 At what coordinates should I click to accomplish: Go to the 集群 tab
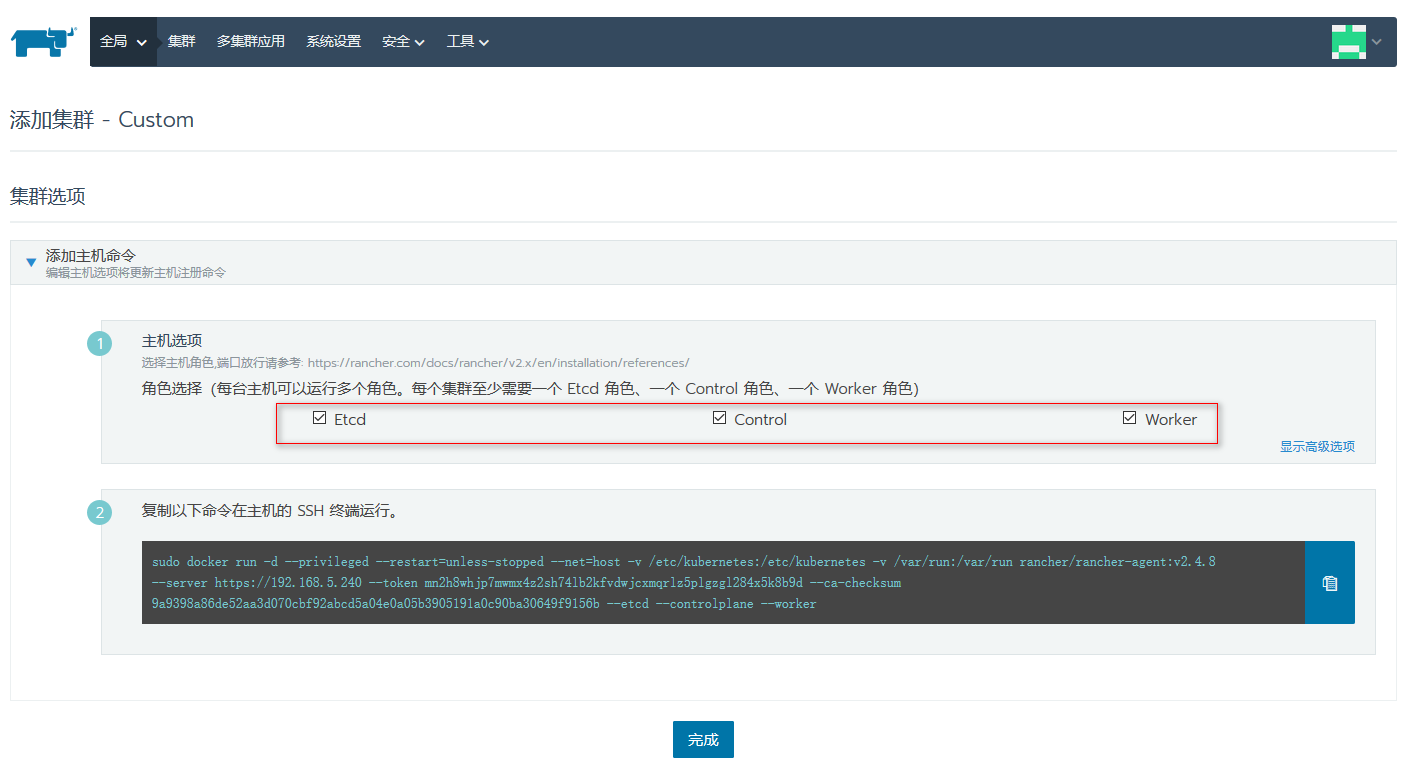click(x=182, y=42)
